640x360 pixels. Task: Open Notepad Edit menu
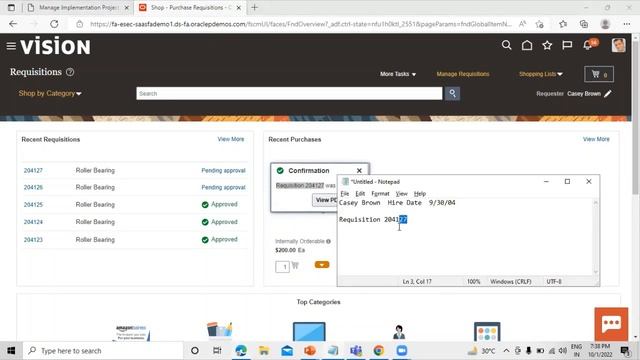tap(360, 193)
